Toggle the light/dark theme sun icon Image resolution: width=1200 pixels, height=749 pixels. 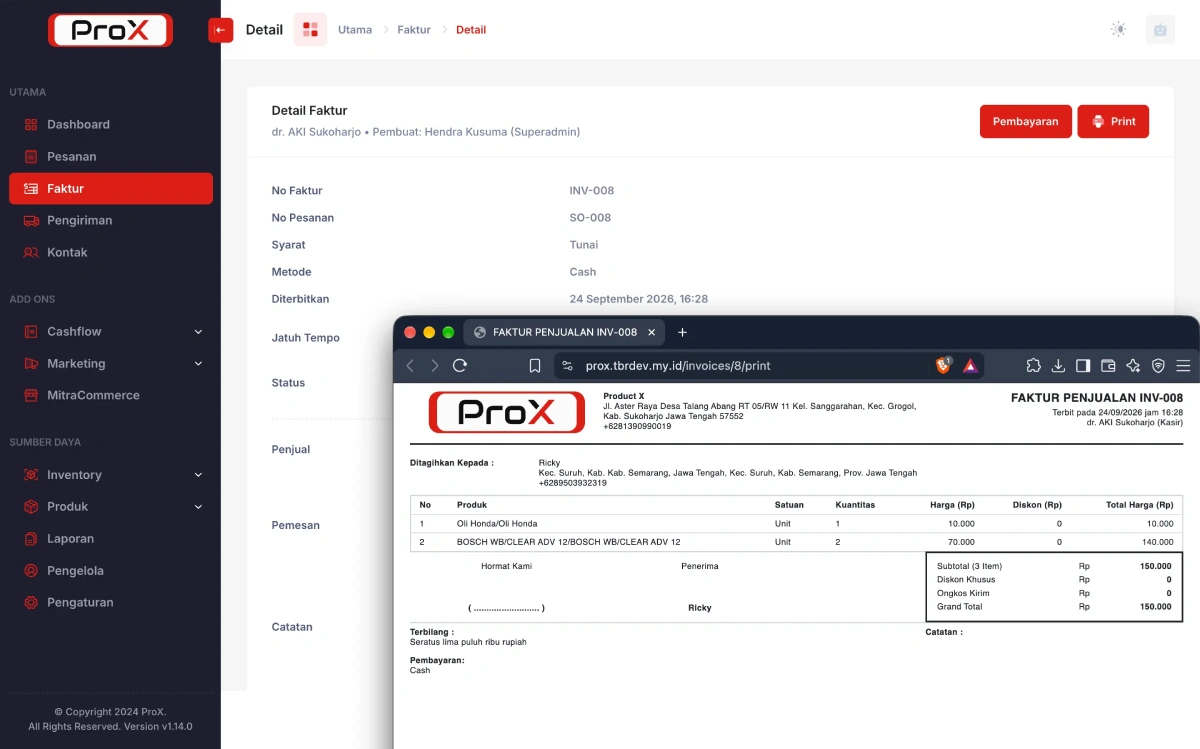click(1118, 30)
